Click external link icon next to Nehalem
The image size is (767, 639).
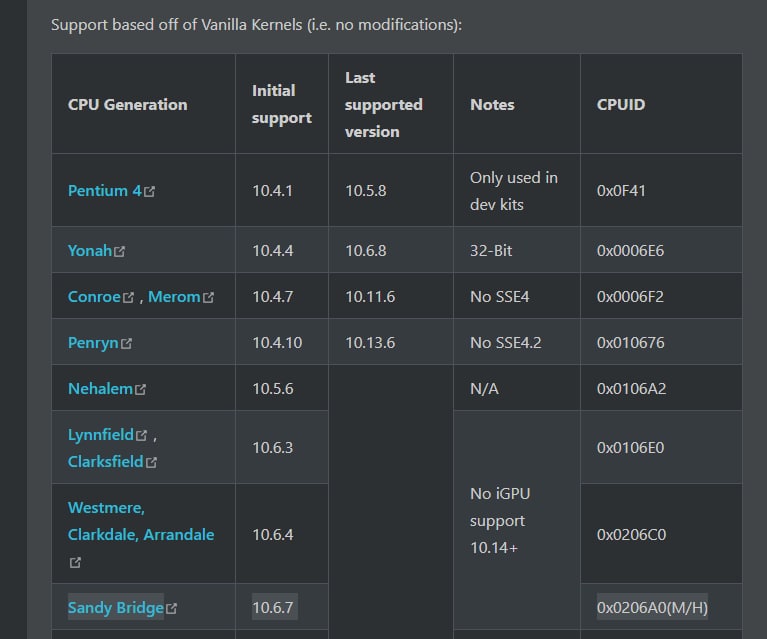(x=140, y=390)
